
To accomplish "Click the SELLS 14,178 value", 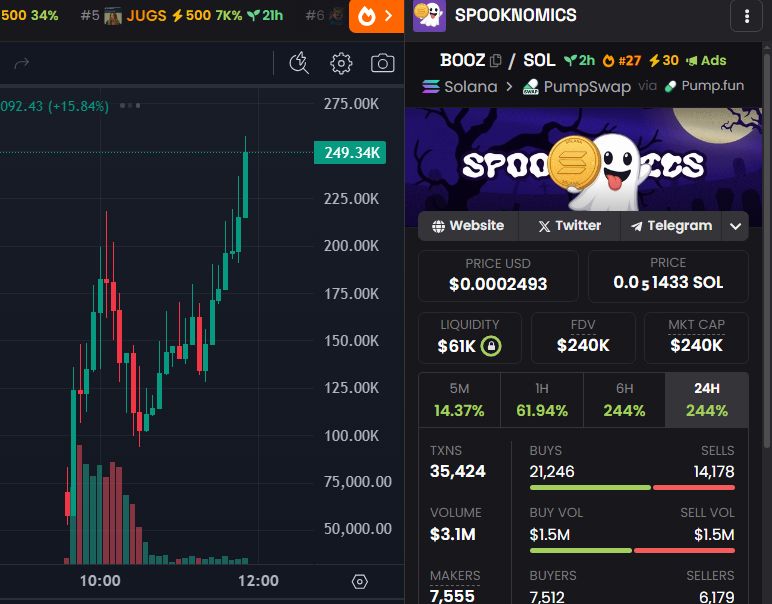I will pos(714,472).
